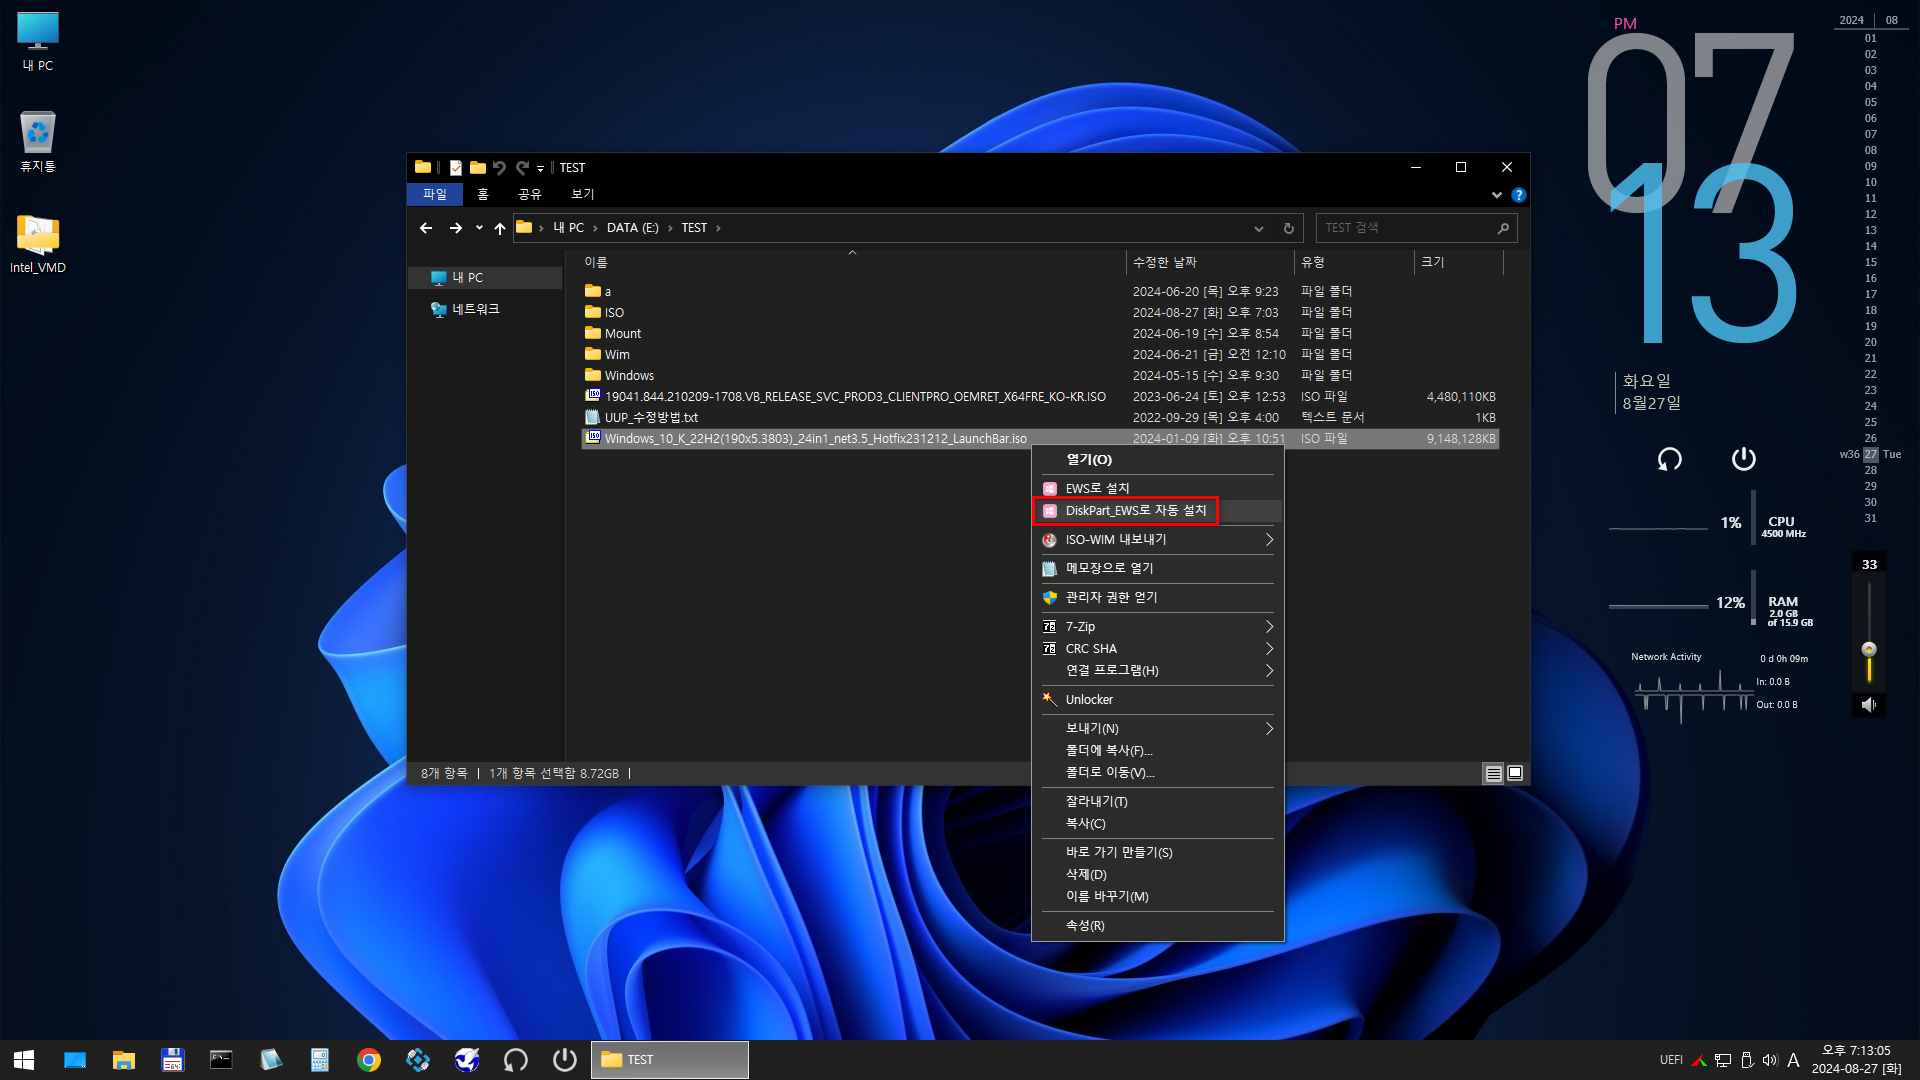Refresh the TEST folder view

click(x=1289, y=228)
